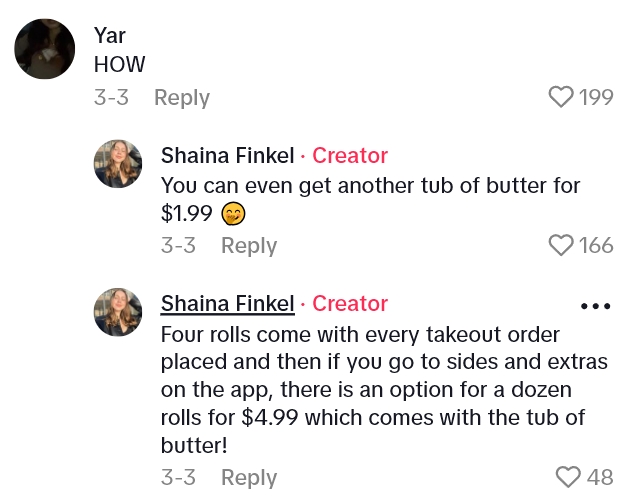
Task: Like Yar's "HOW" comment with the heart
Action: pos(562,97)
